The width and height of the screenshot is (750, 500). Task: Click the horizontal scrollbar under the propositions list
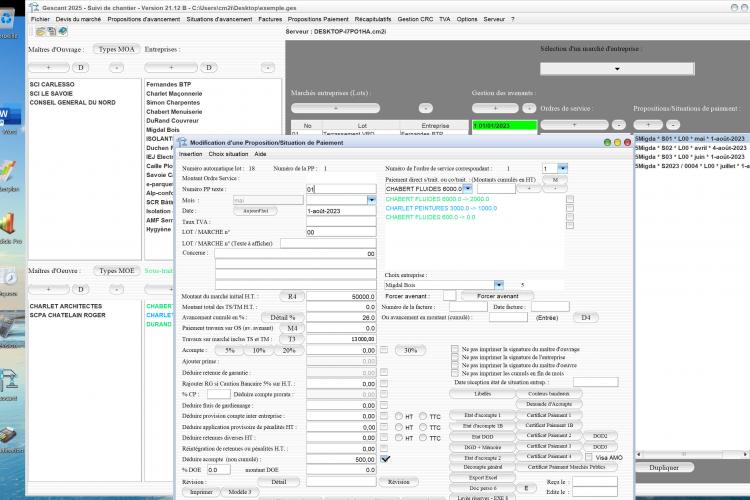coord(692,454)
